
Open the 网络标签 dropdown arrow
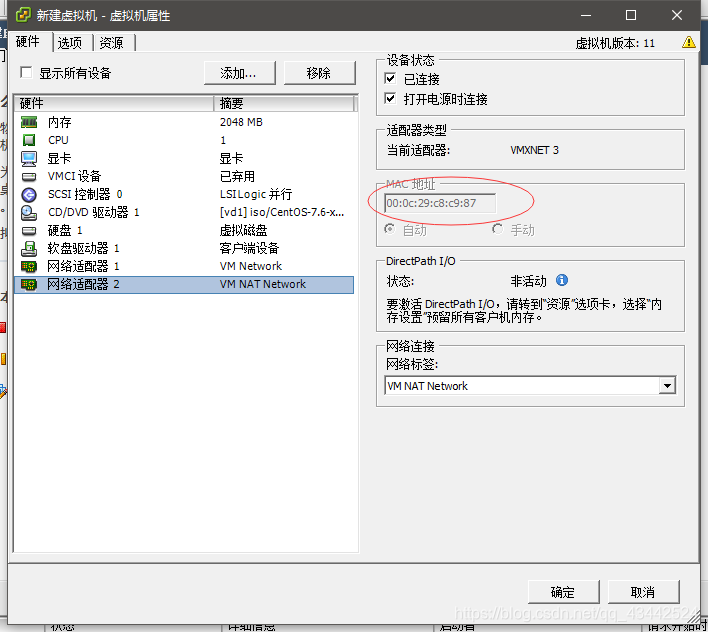(x=667, y=386)
